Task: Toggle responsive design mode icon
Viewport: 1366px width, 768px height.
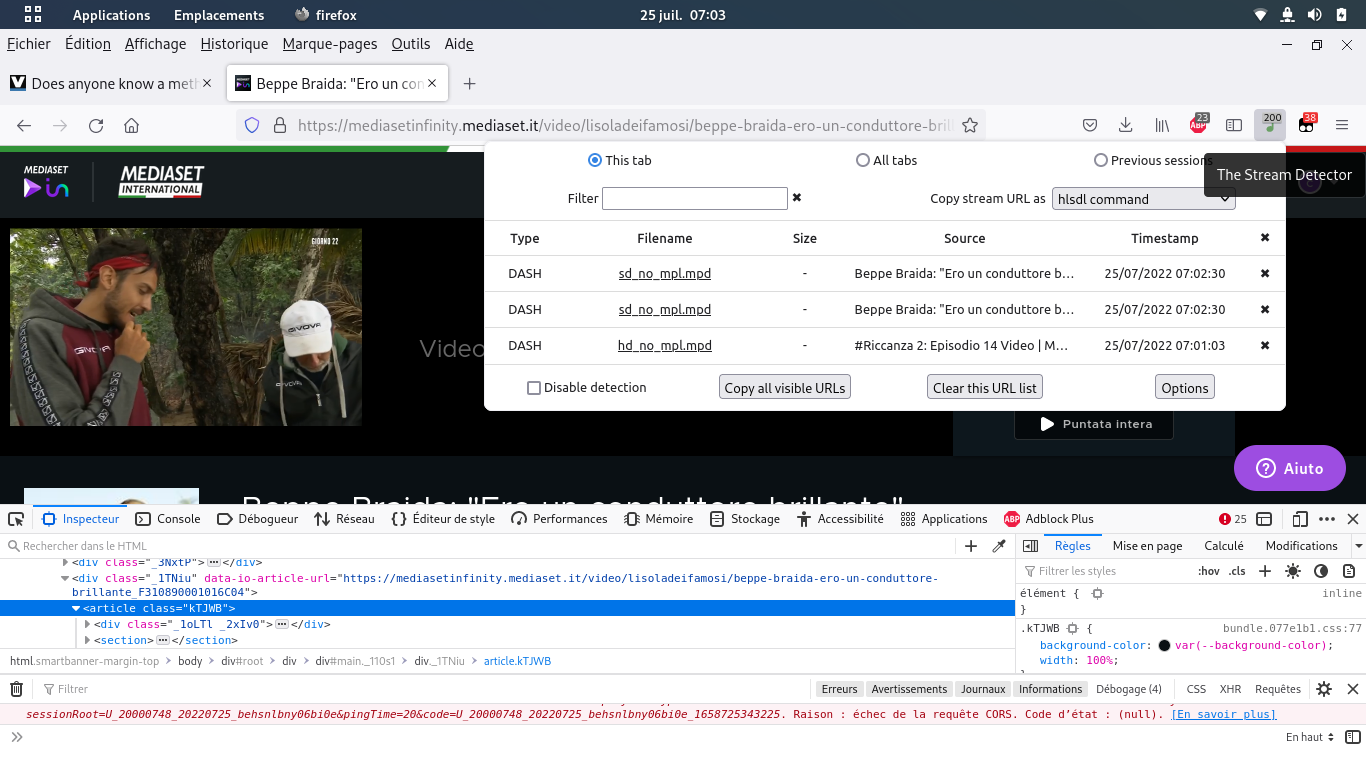Action: click(x=1300, y=519)
